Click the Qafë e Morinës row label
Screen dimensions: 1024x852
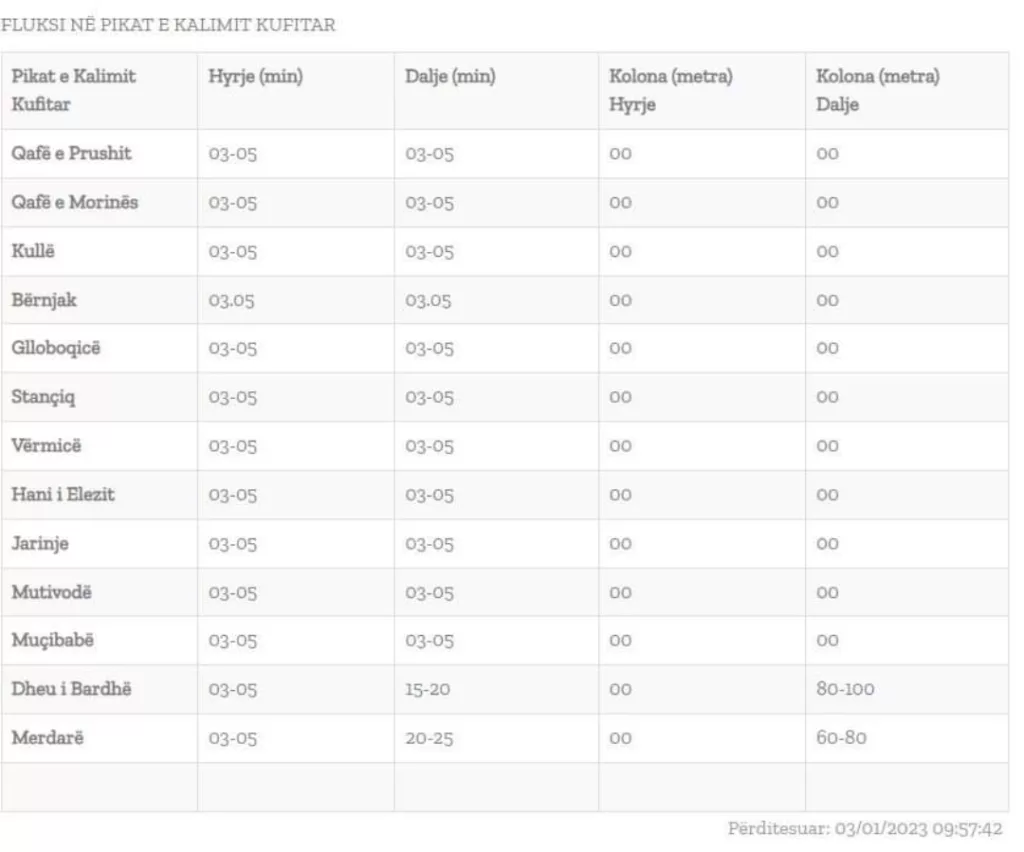click(74, 202)
